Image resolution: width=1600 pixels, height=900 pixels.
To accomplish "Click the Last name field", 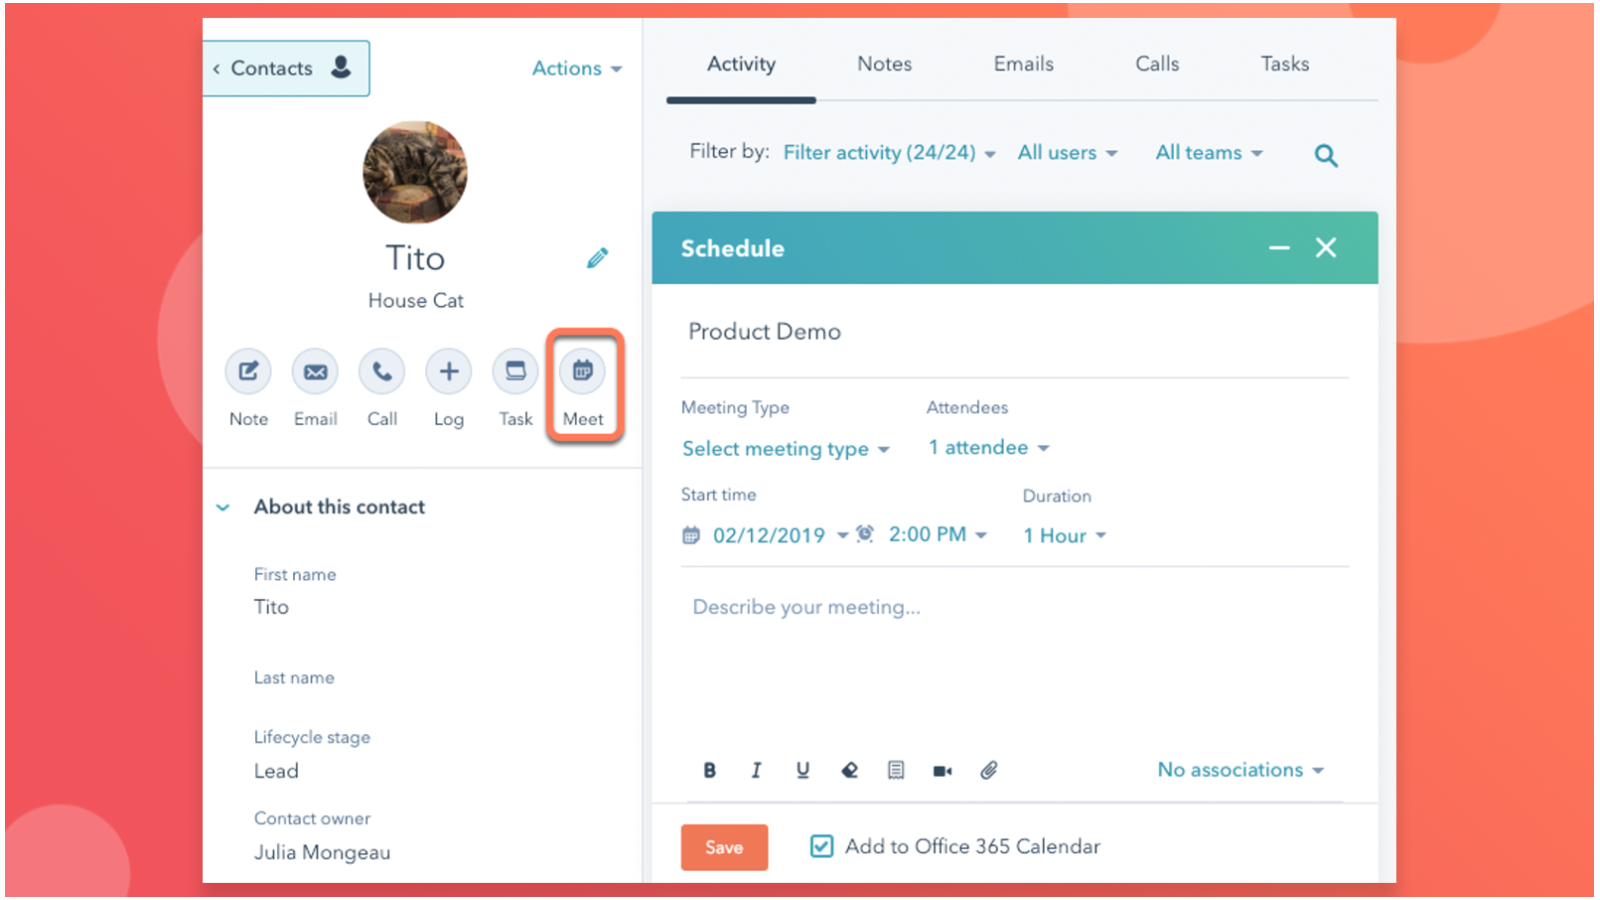I will click(294, 678).
